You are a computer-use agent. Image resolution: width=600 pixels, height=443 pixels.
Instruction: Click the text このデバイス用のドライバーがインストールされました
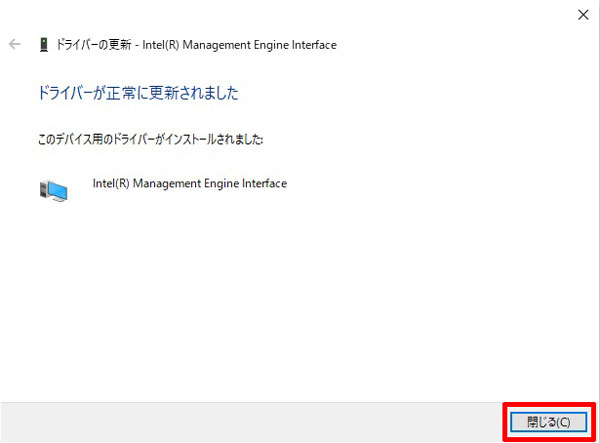143,140
